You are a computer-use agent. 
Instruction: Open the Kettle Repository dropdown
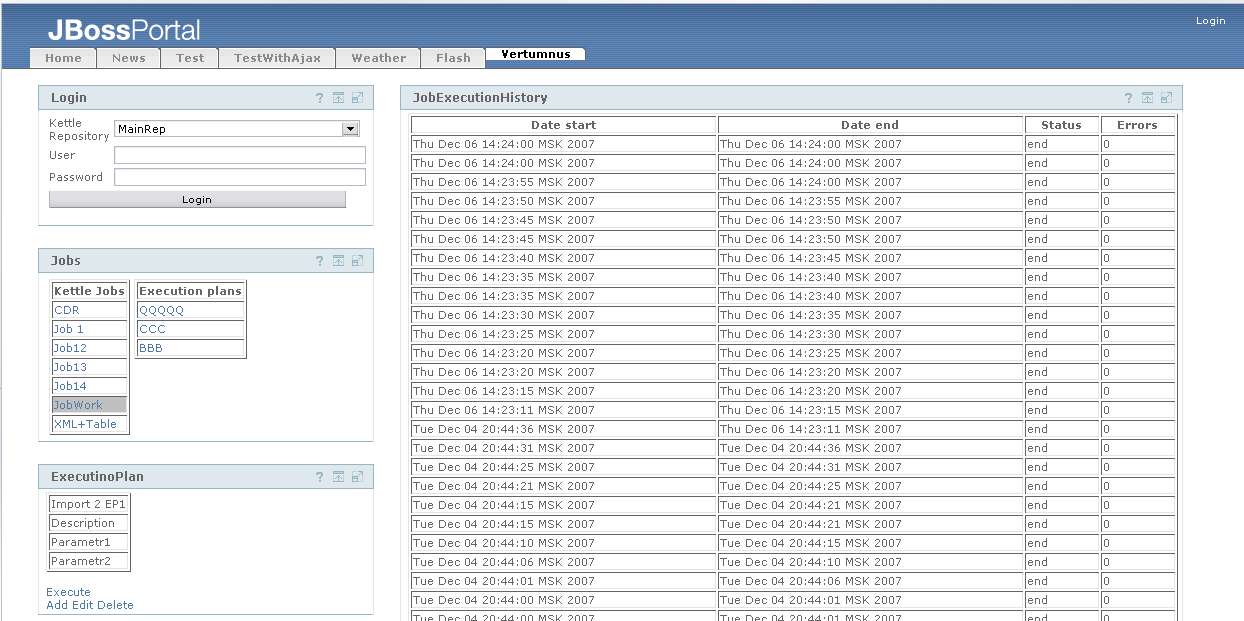[349, 129]
